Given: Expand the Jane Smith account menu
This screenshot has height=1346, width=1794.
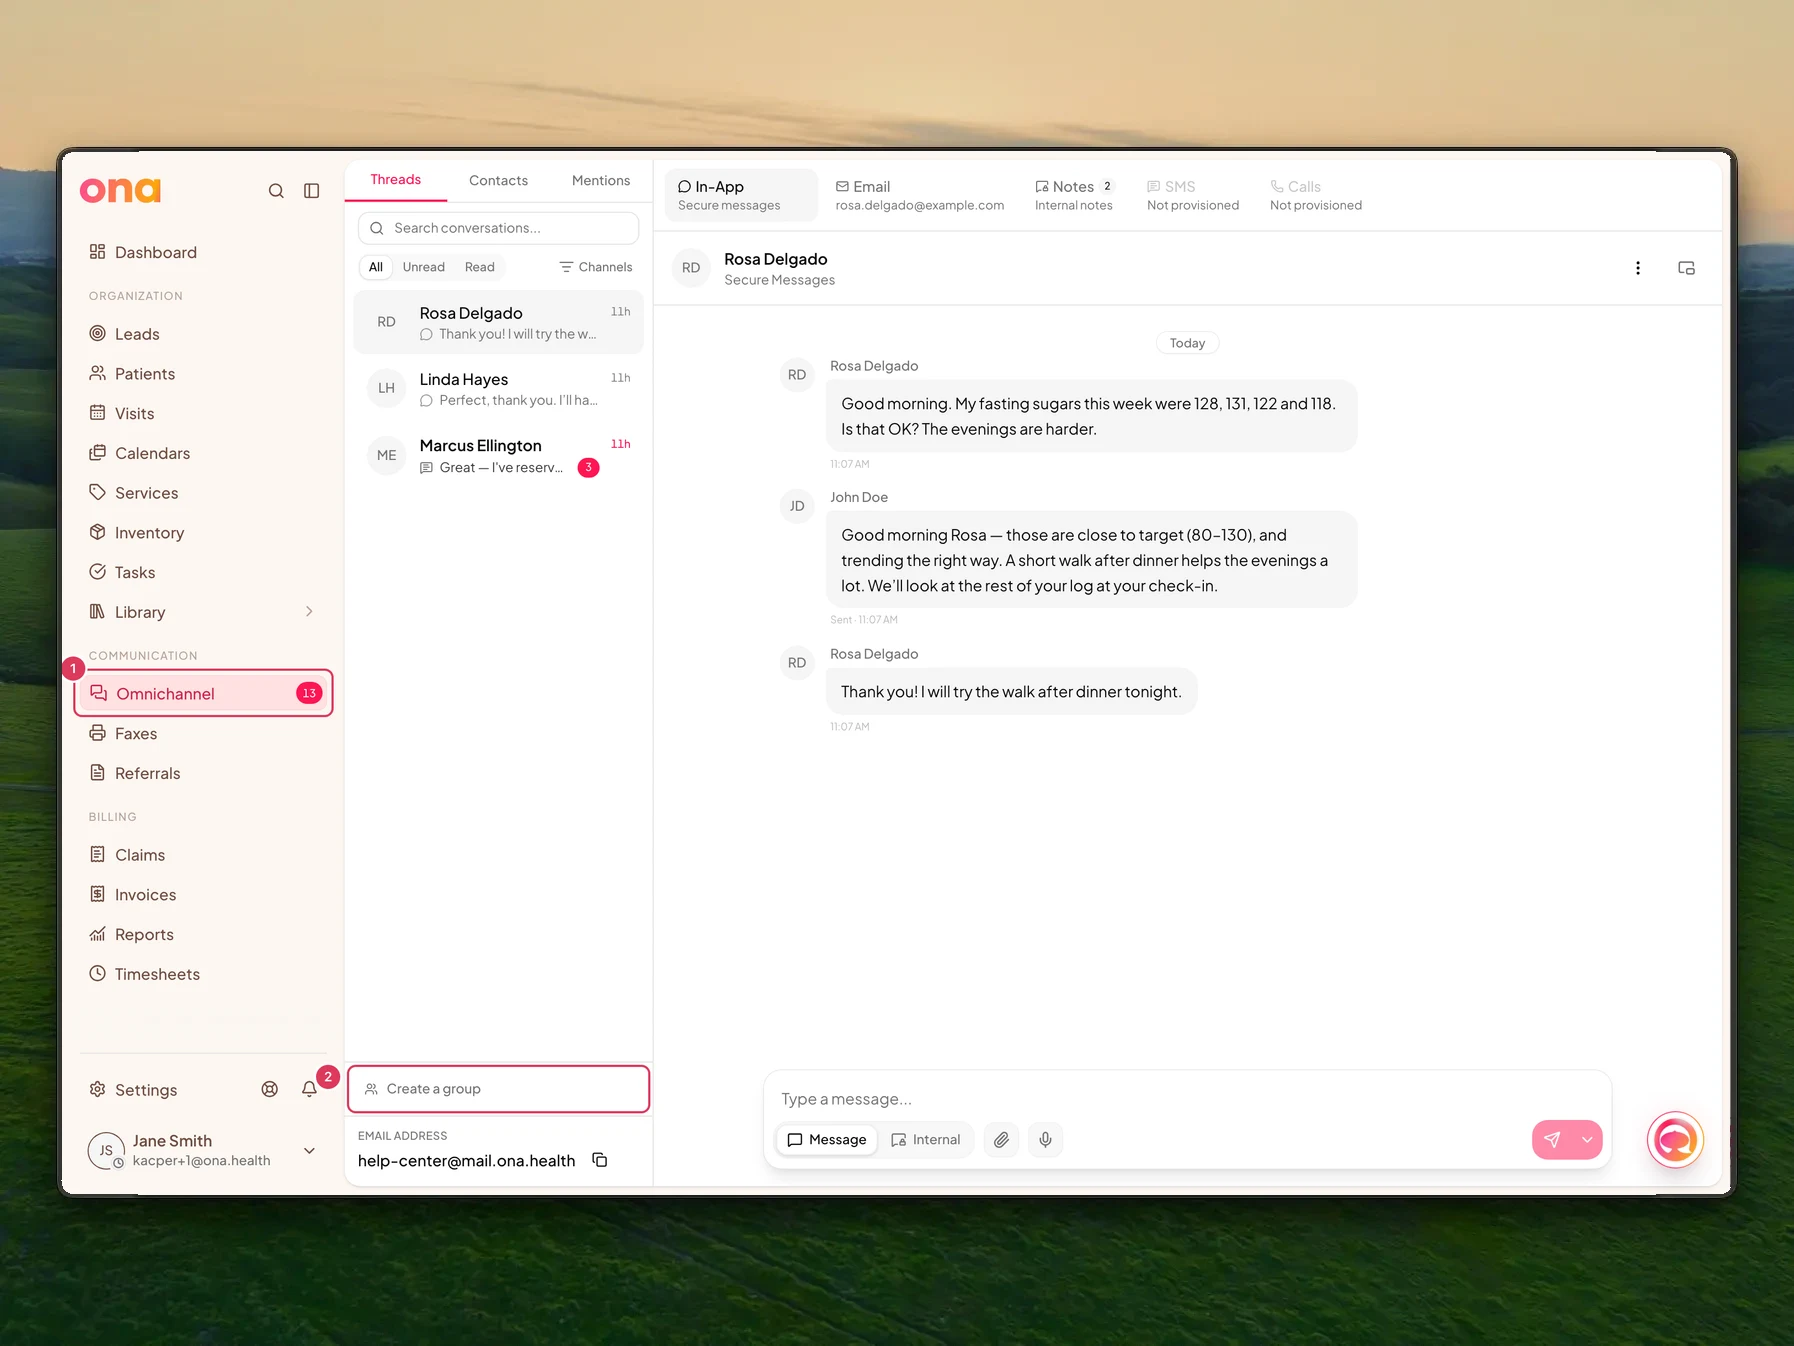Looking at the screenshot, I should (x=310, y=1151).
